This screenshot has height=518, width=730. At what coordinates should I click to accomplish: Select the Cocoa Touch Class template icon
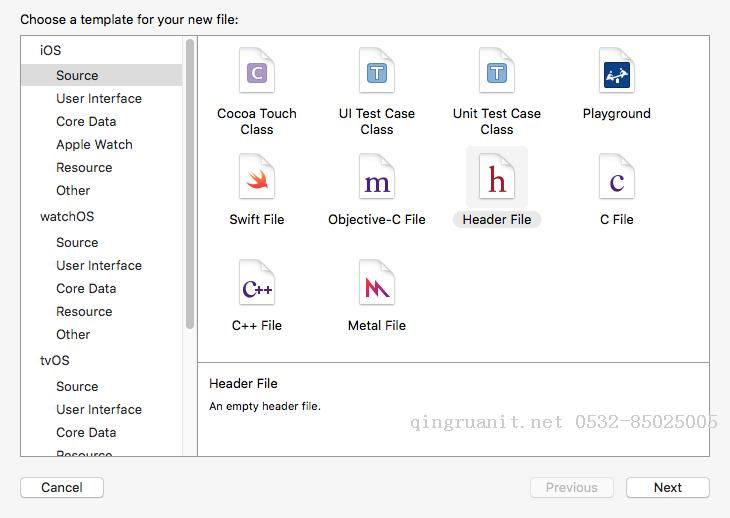(x=257, y=71)
